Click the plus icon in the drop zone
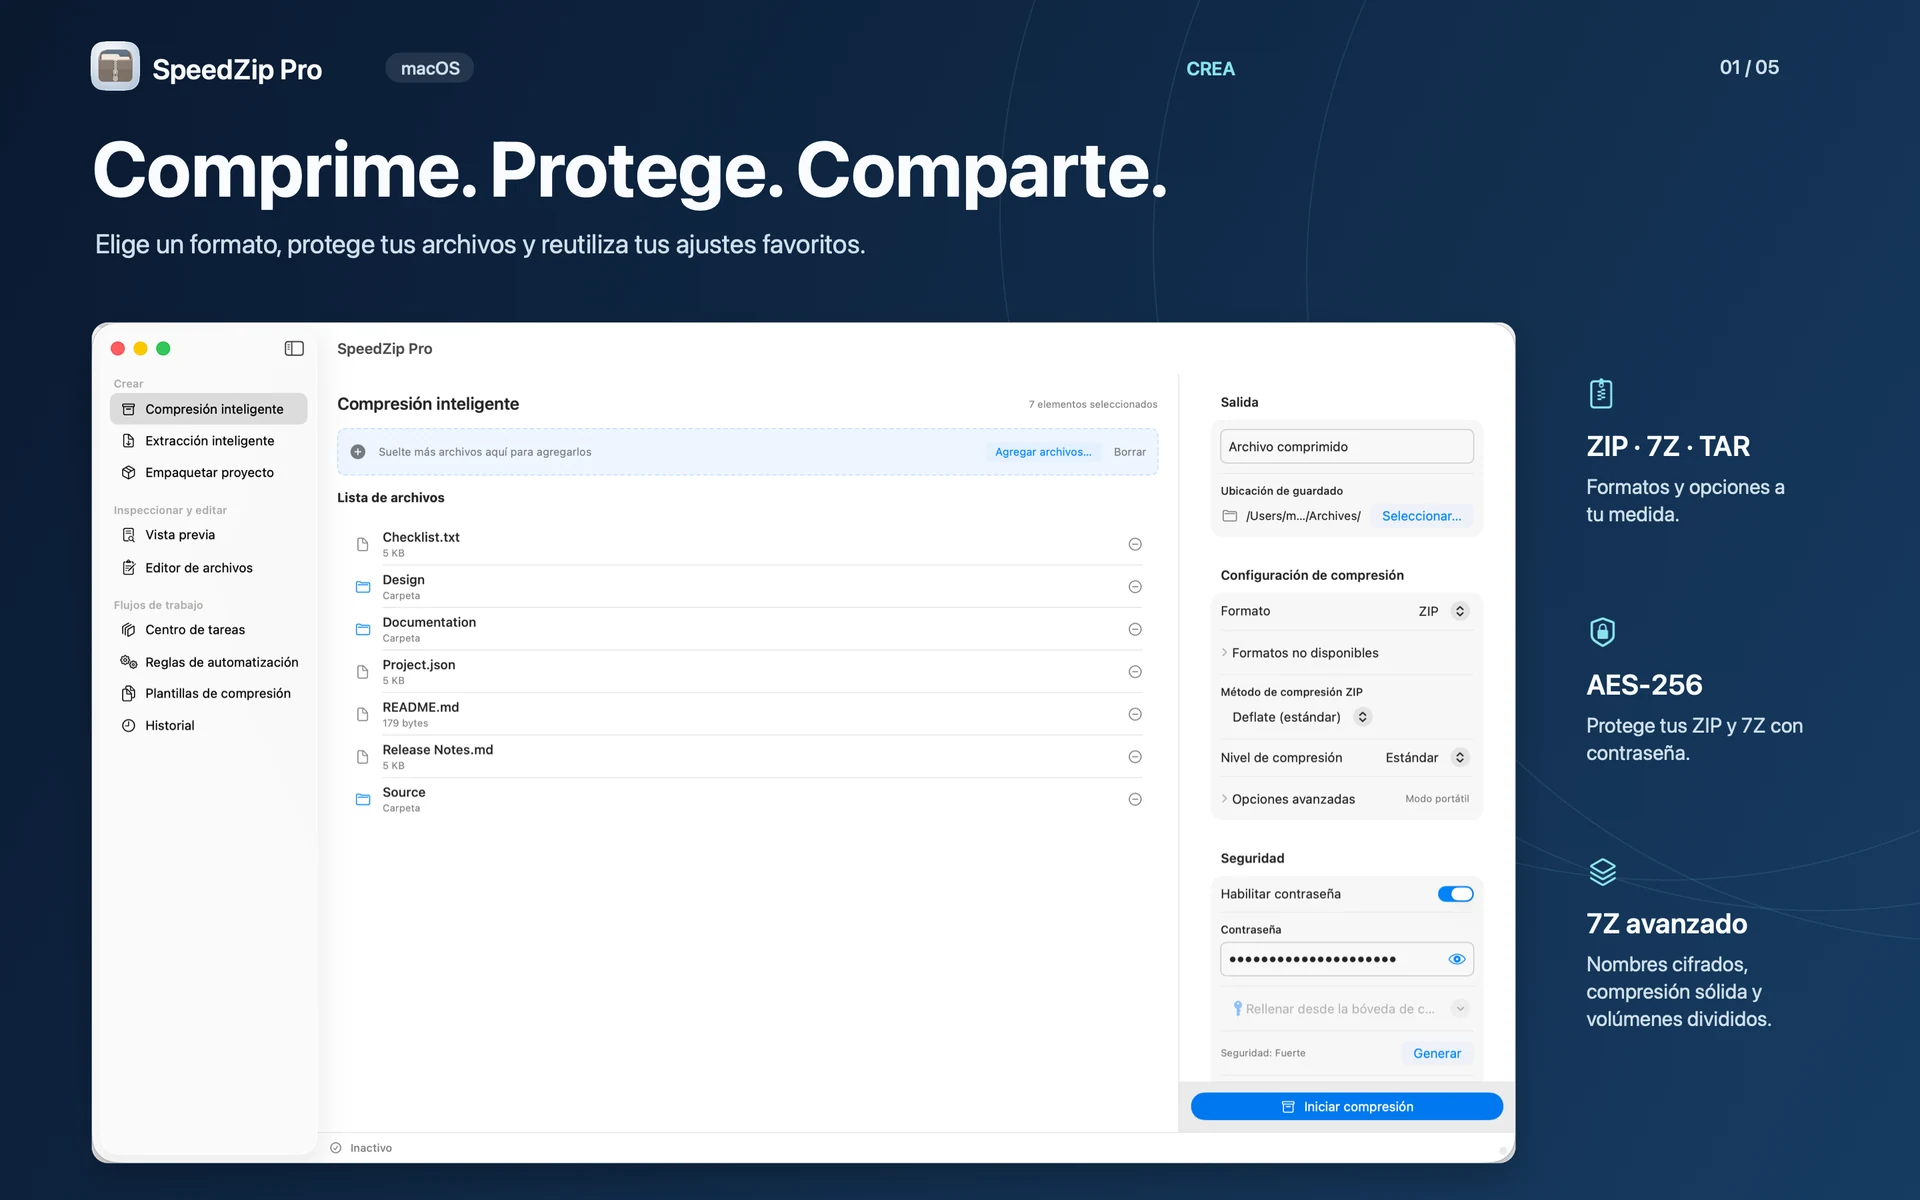 (358, 452)
